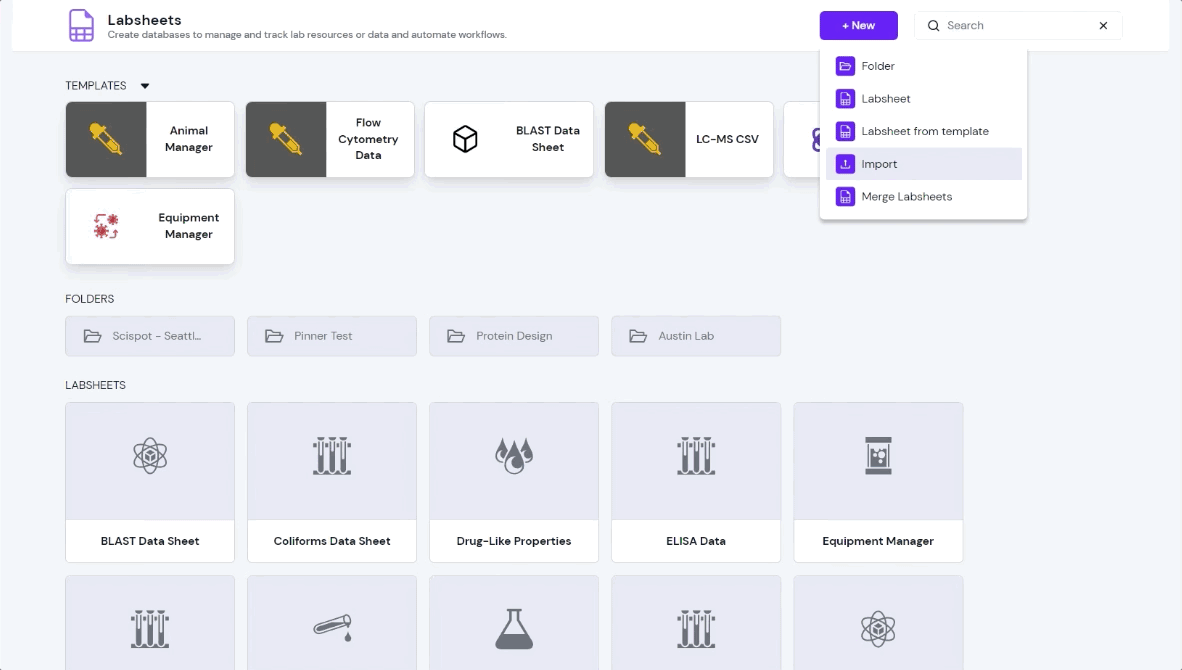Click the Labsheet menu item icon
This screenshot has height=670, width=1182.
tap(845, 99)
